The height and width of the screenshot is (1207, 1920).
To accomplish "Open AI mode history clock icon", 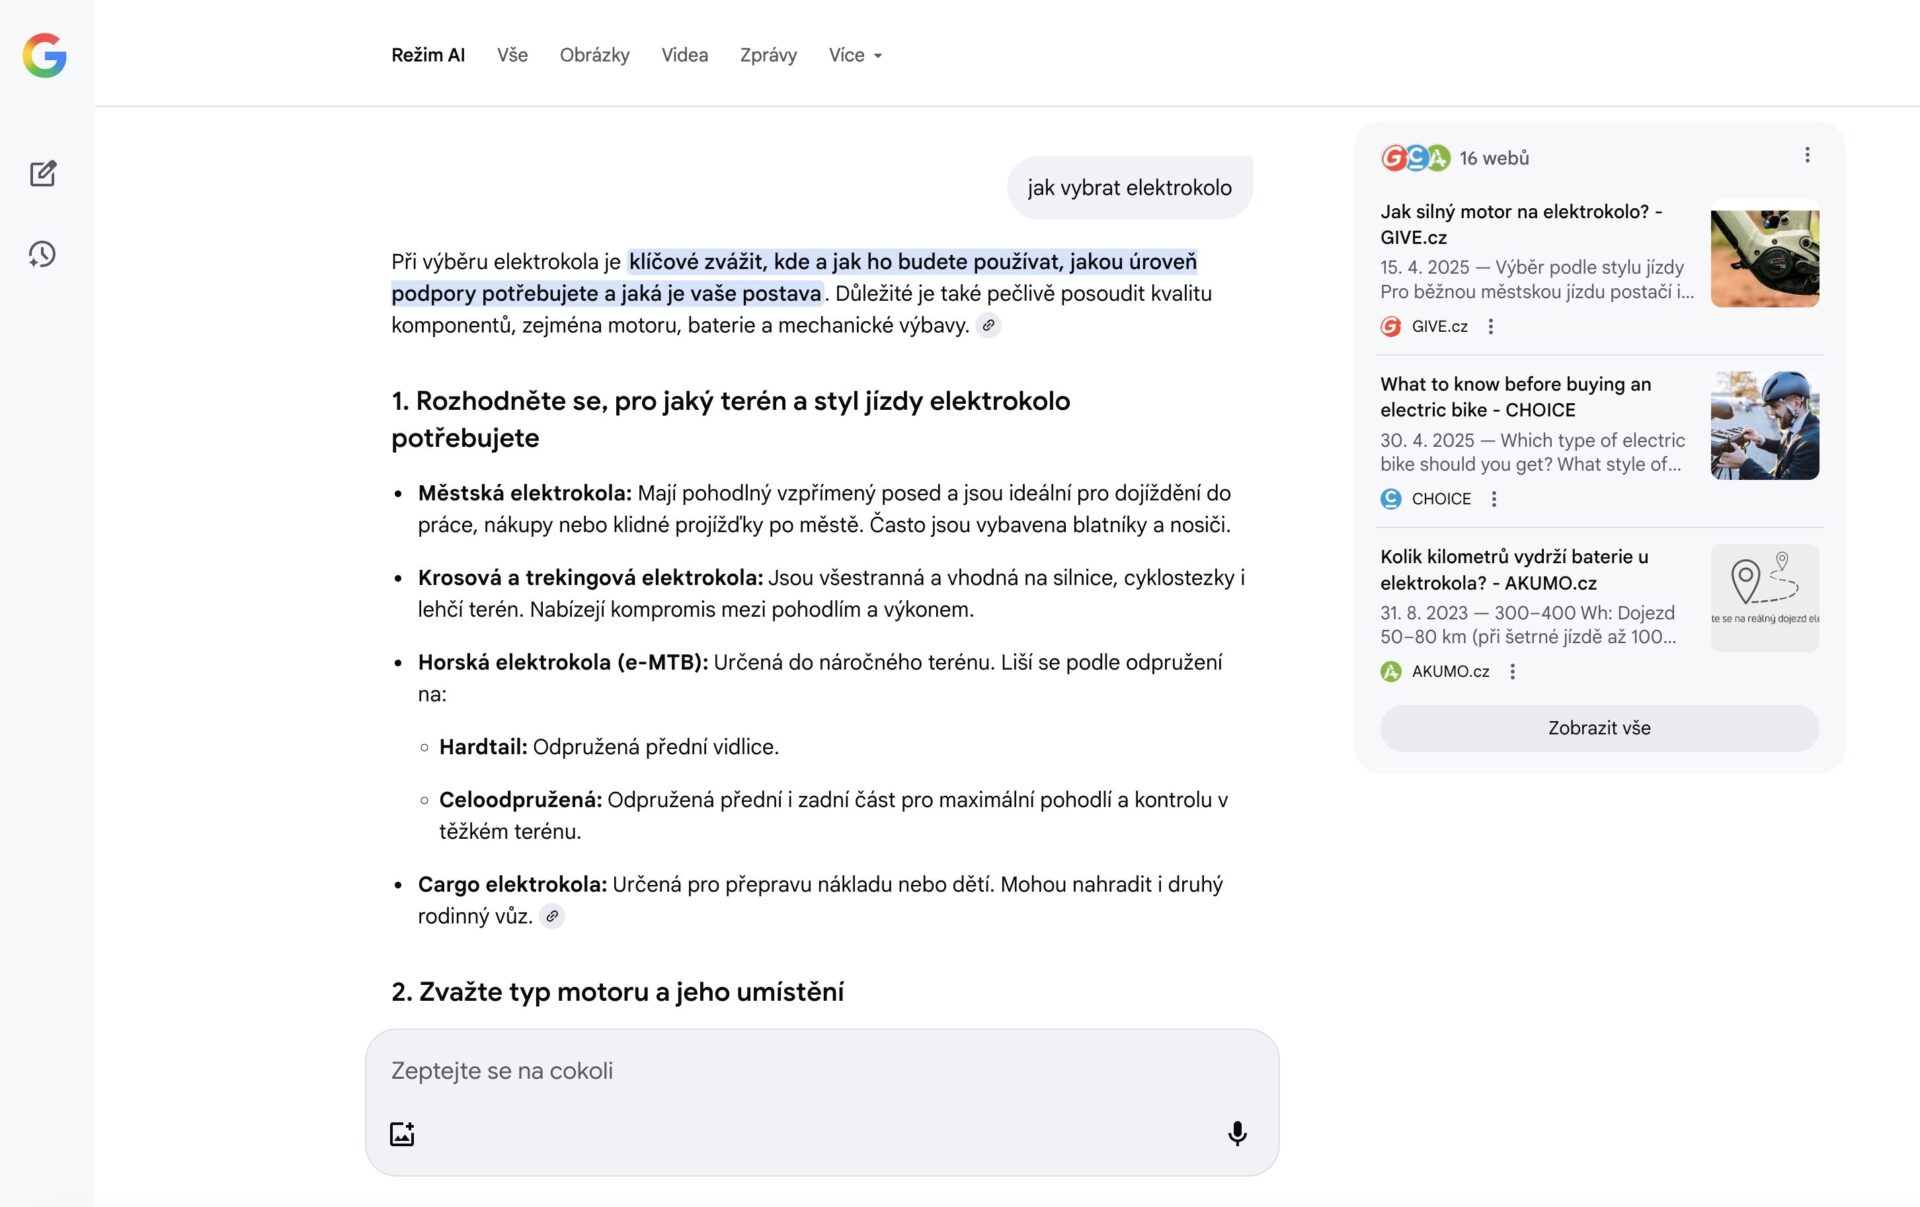I will coord(42,254).
